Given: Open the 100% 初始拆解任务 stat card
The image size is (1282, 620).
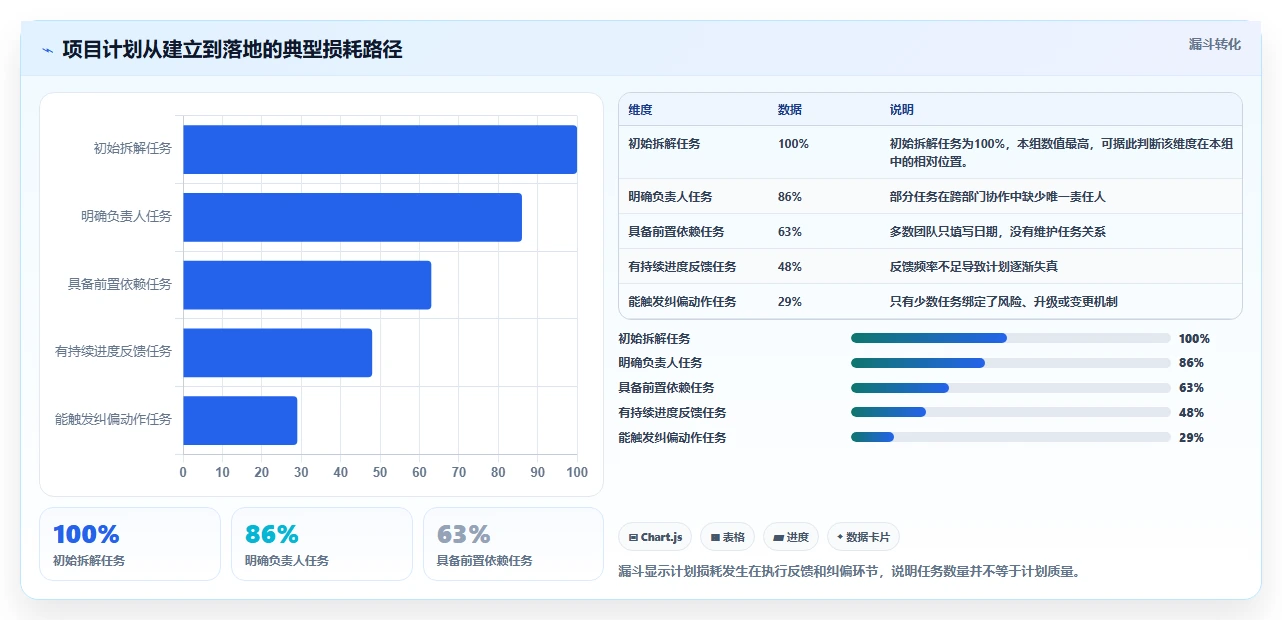Looking at the screenshot, I should pos(130,544).
